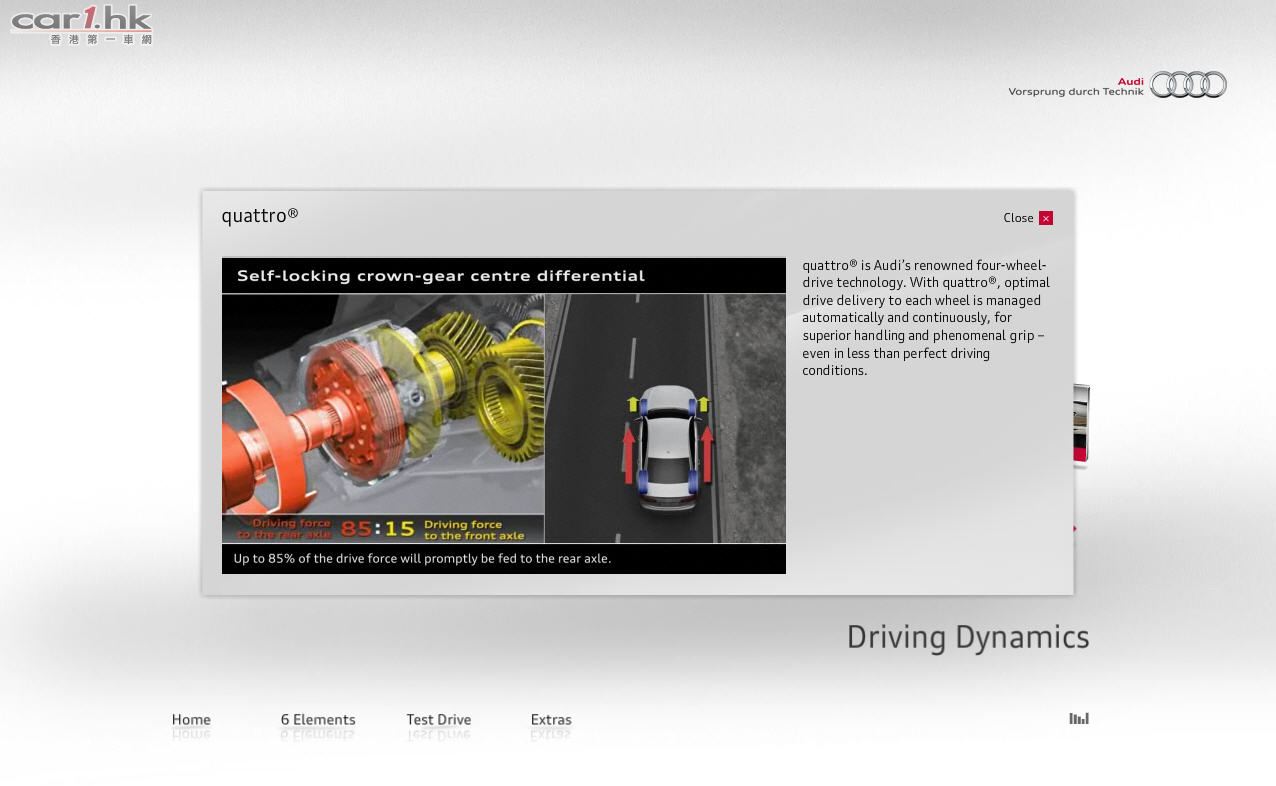Click the Audi four rings logo
The image size is (1276, 786).
(1188, 85)
